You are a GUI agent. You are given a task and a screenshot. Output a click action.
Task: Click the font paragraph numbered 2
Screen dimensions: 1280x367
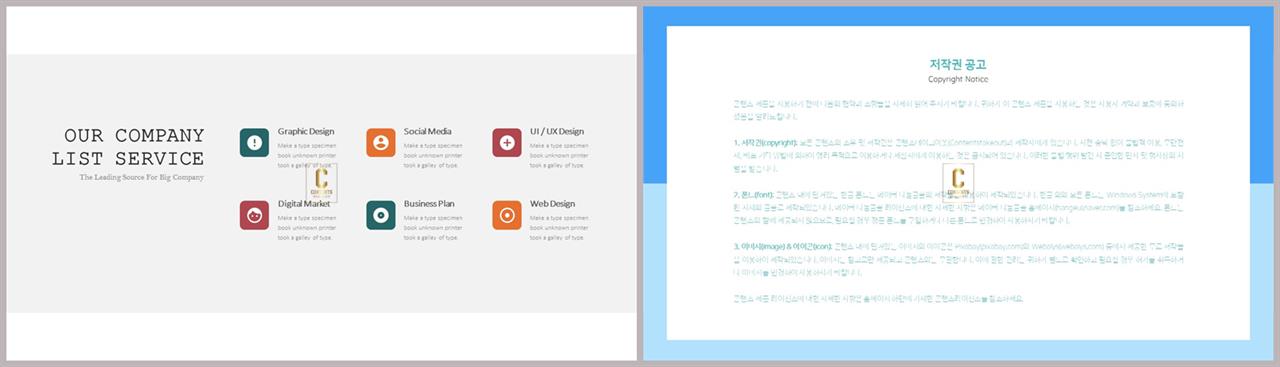958,207
